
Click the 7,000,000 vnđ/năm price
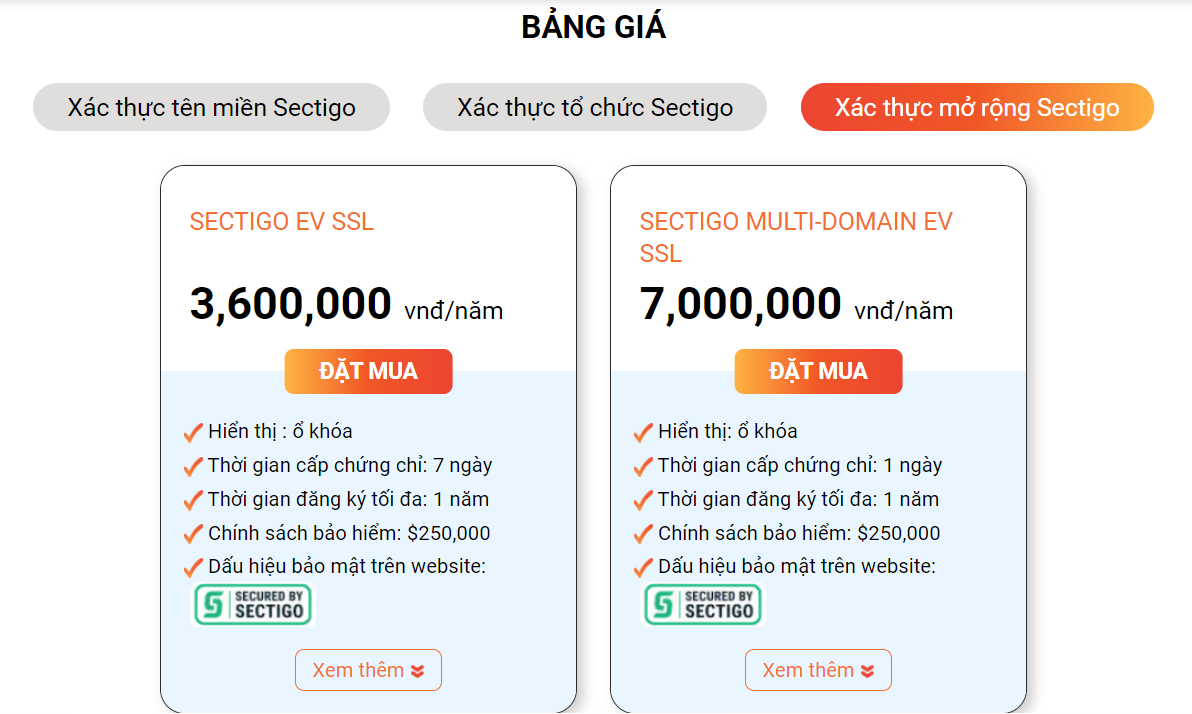point(796,304)
